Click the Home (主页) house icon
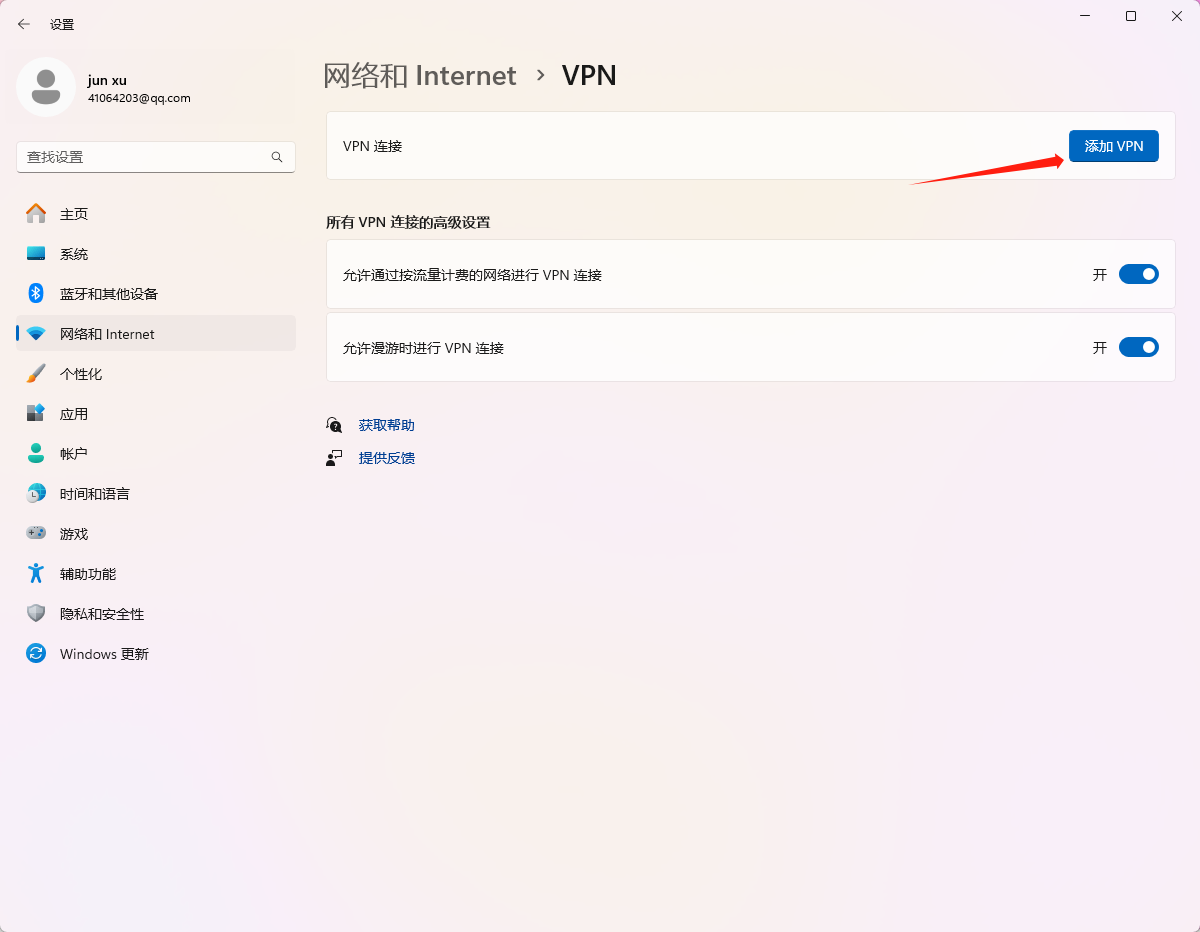This screenshot has height=932, width=1200. coord(36,214)
